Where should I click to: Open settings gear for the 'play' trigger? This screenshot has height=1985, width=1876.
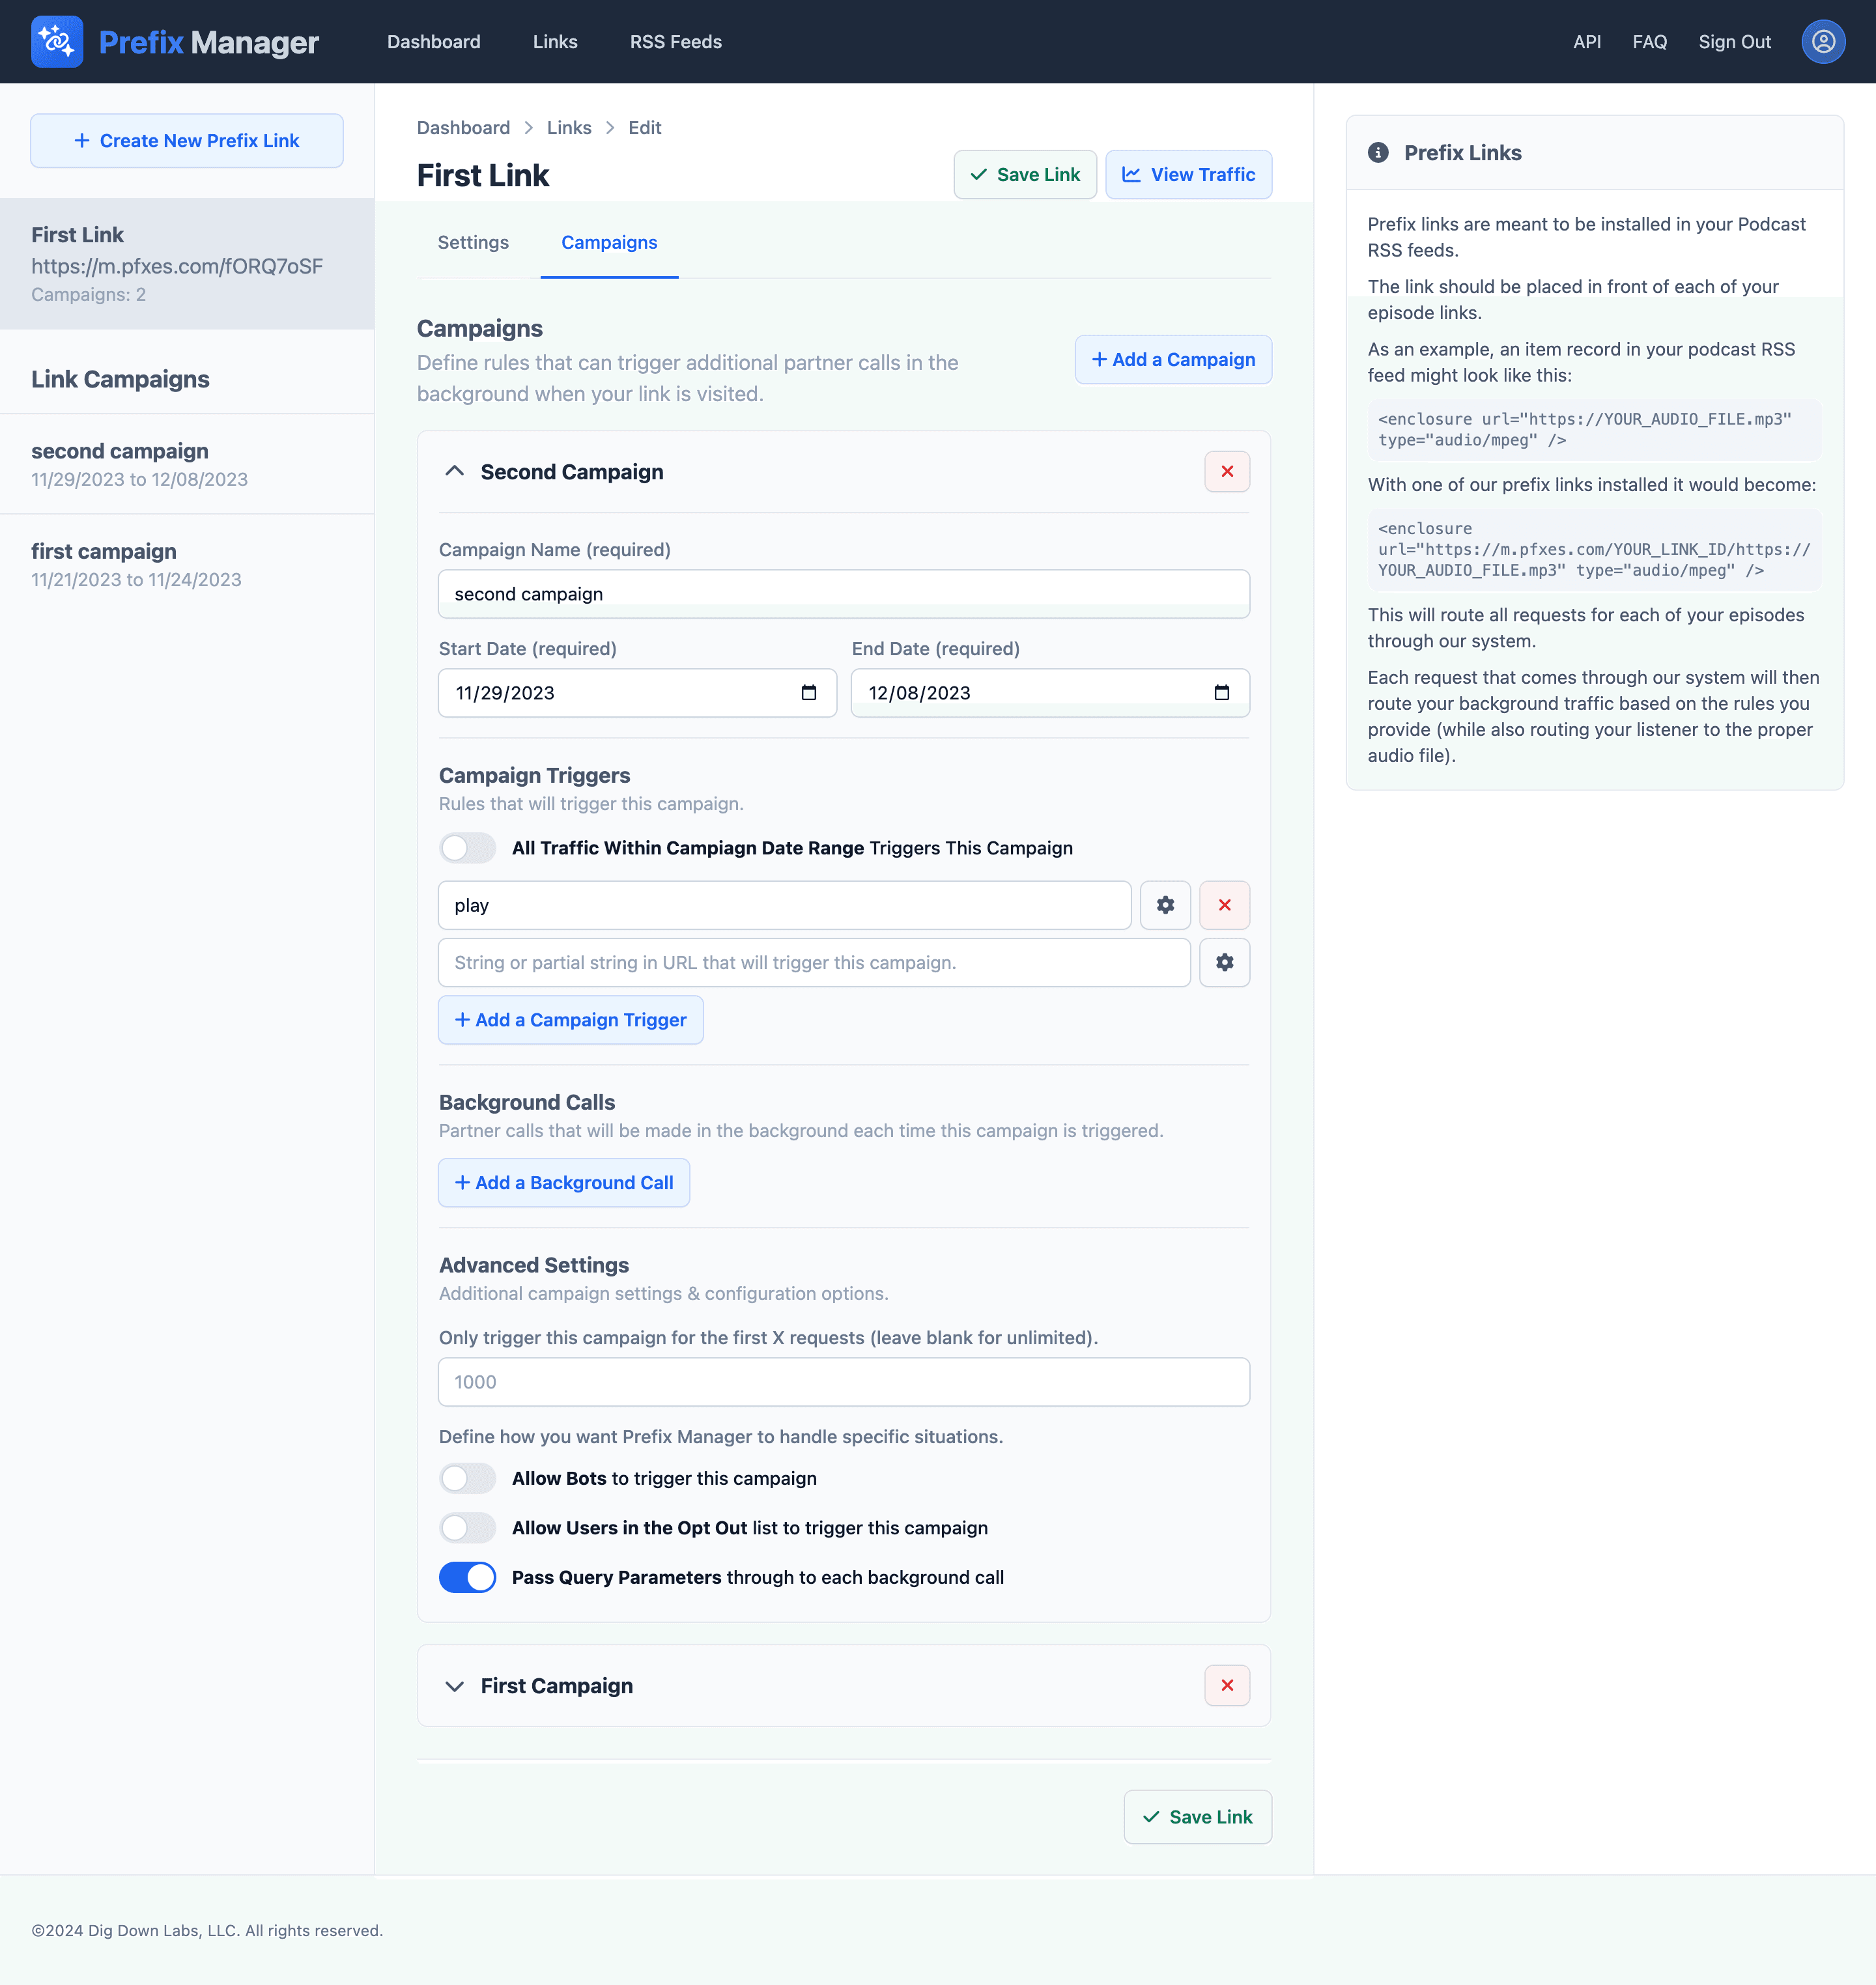tap(1165, 905)
